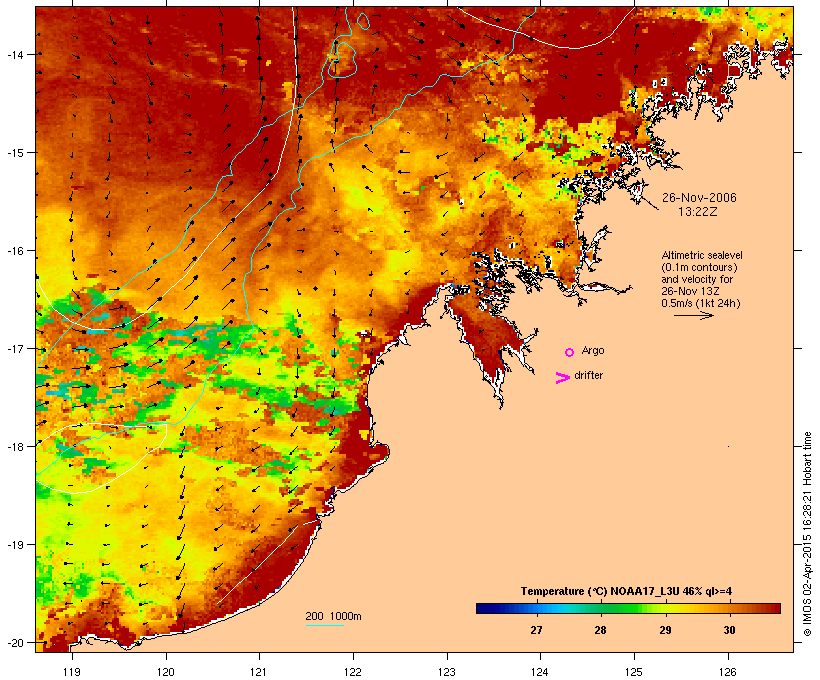Screen dimensions: 820x680
Task: Click the latitude axis label -19
Action: 15,545
